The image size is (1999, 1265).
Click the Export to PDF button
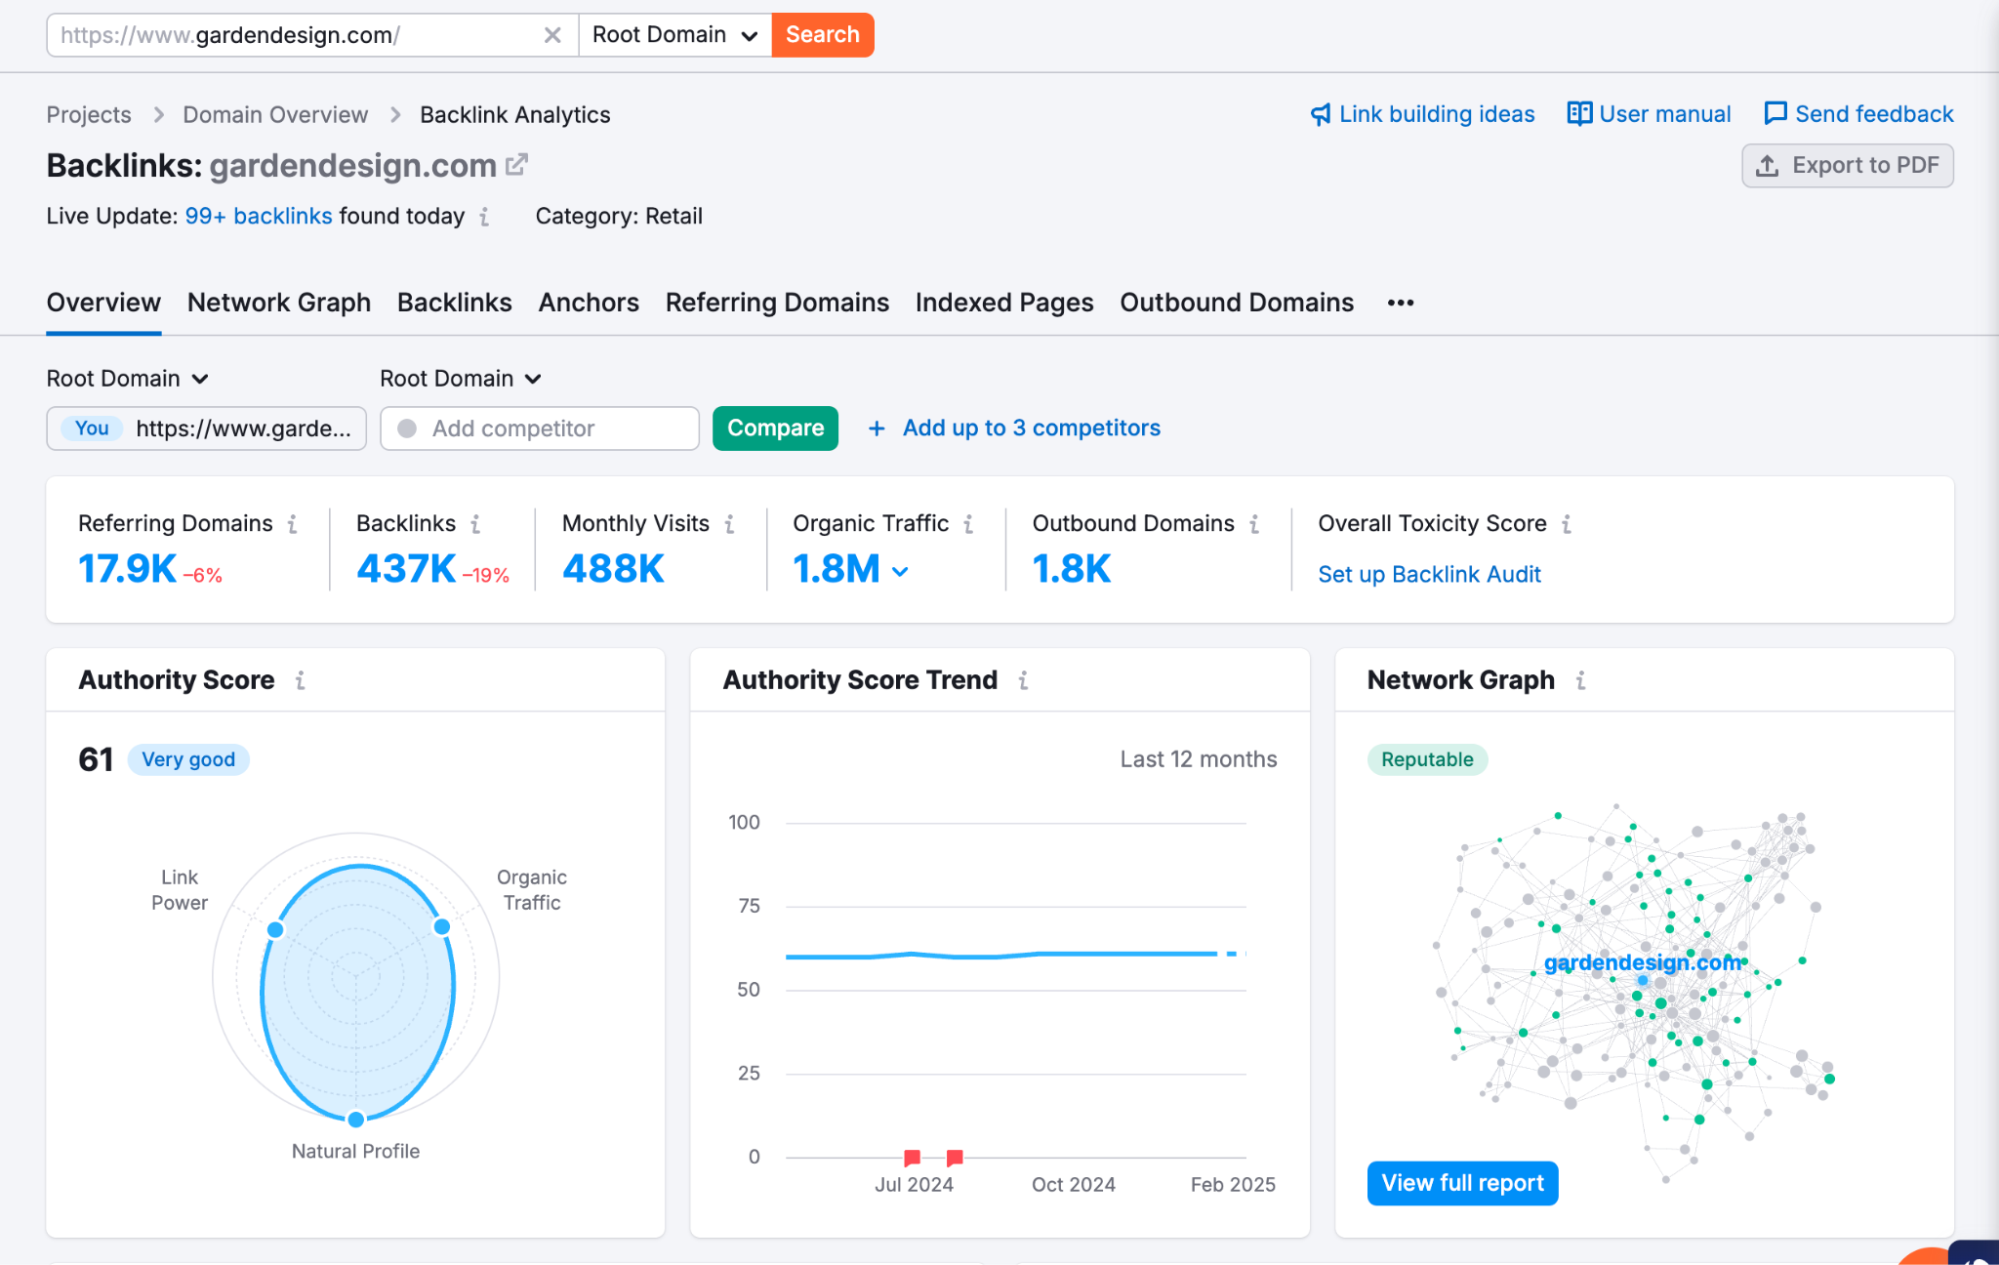point(1846,166)
